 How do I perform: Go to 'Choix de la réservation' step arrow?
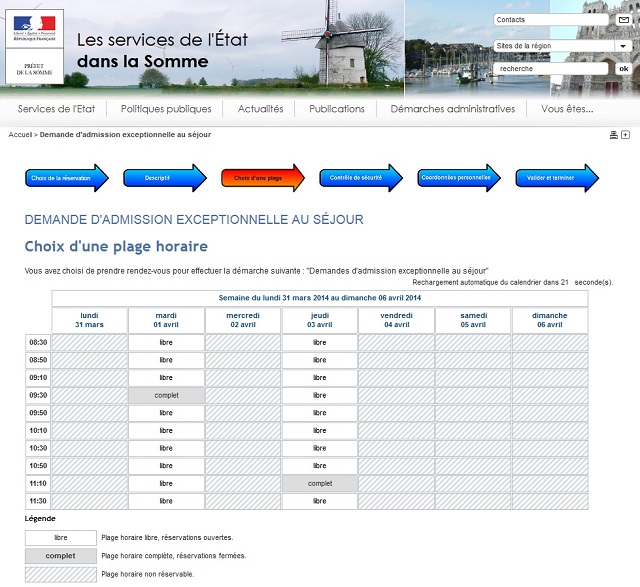[66, 178]
